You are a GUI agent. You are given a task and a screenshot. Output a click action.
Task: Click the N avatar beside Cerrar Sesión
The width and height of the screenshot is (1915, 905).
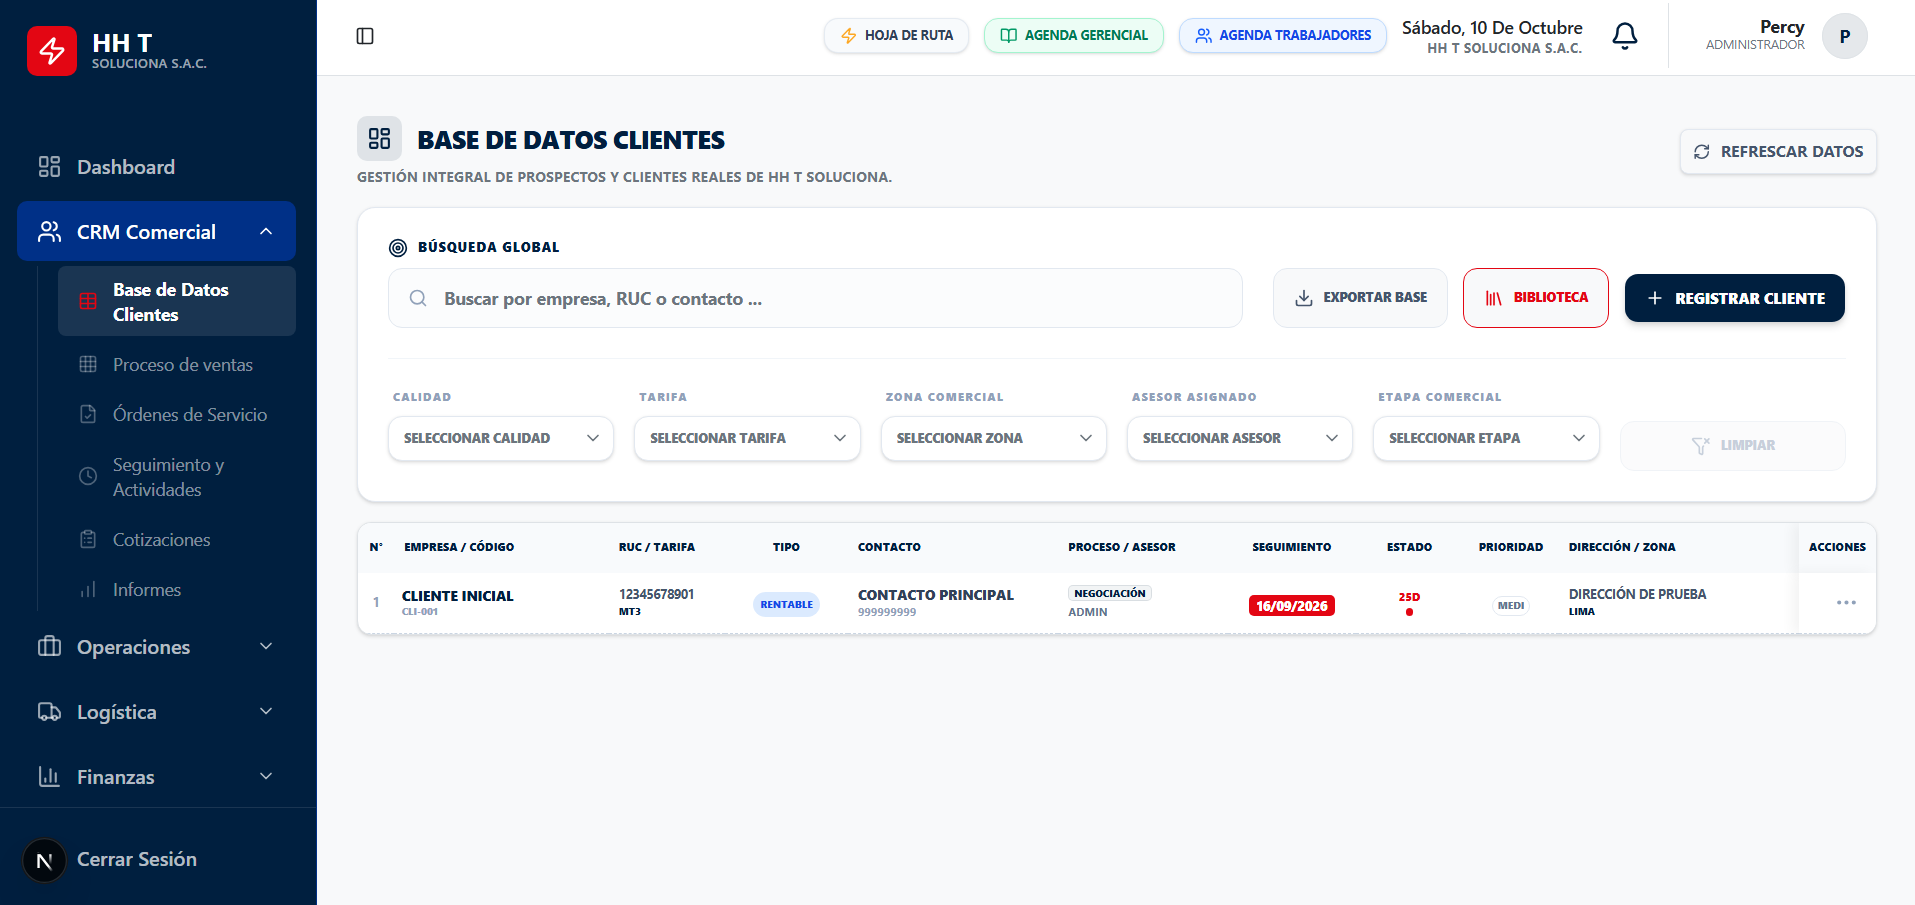(x=44, y=860)
